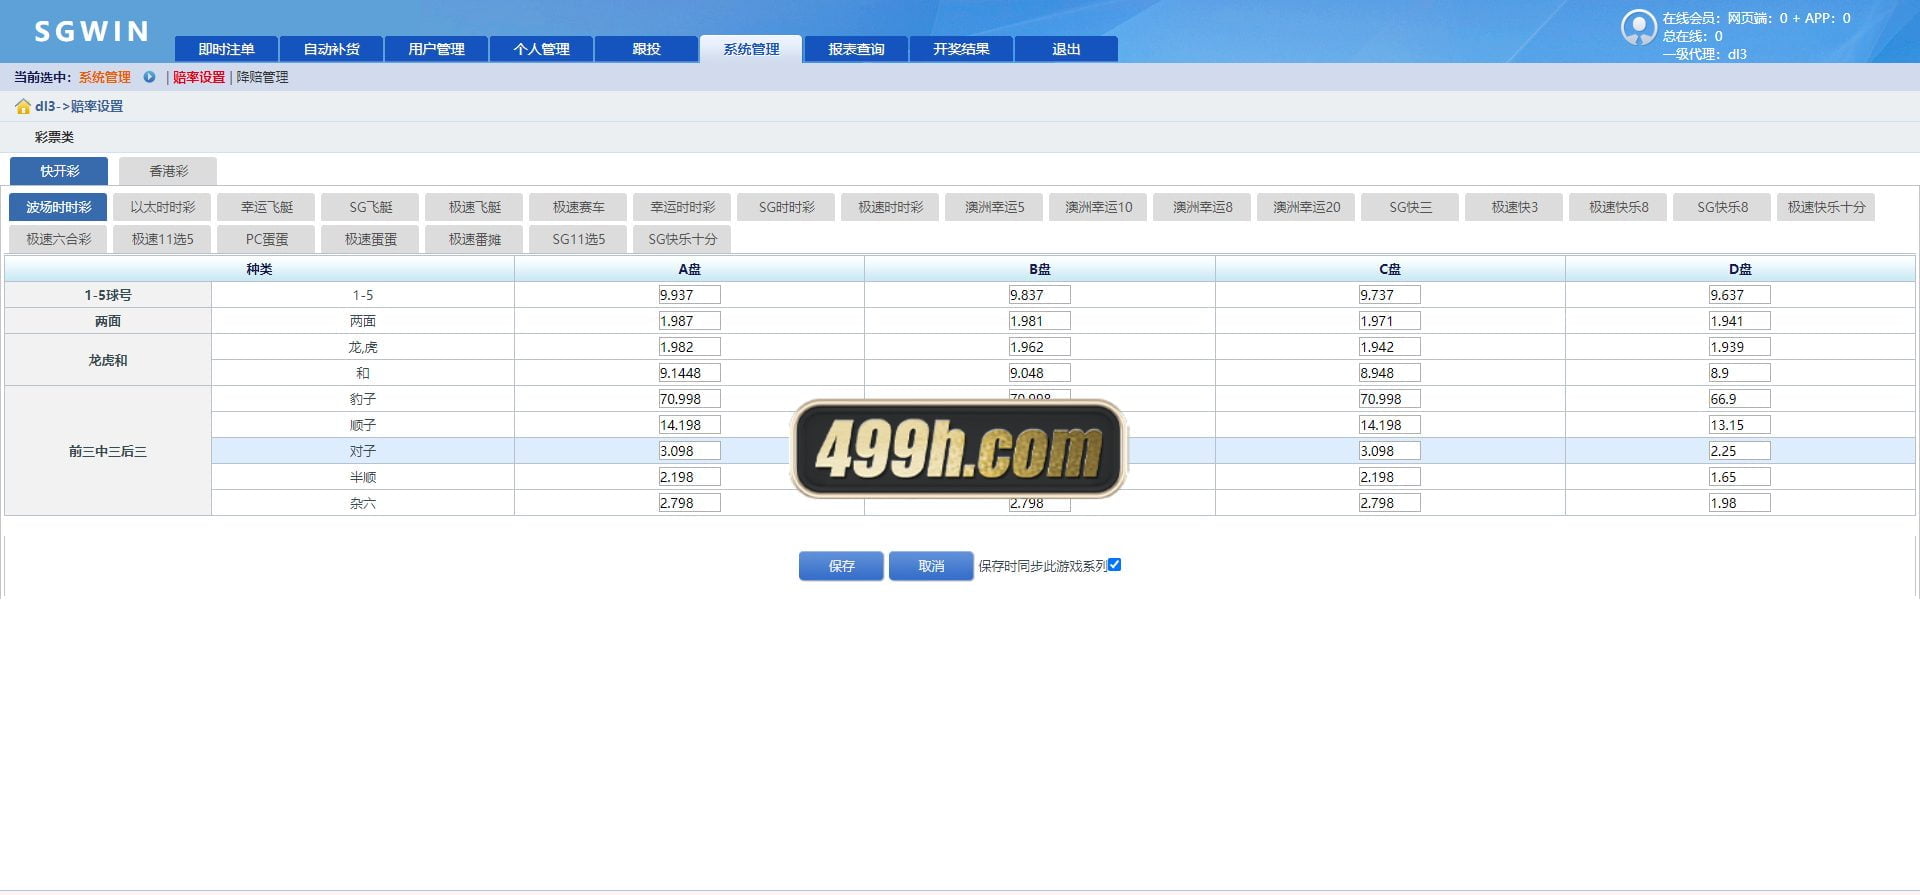Click A盘 odds field for 豹子 row

click(689, 399)
